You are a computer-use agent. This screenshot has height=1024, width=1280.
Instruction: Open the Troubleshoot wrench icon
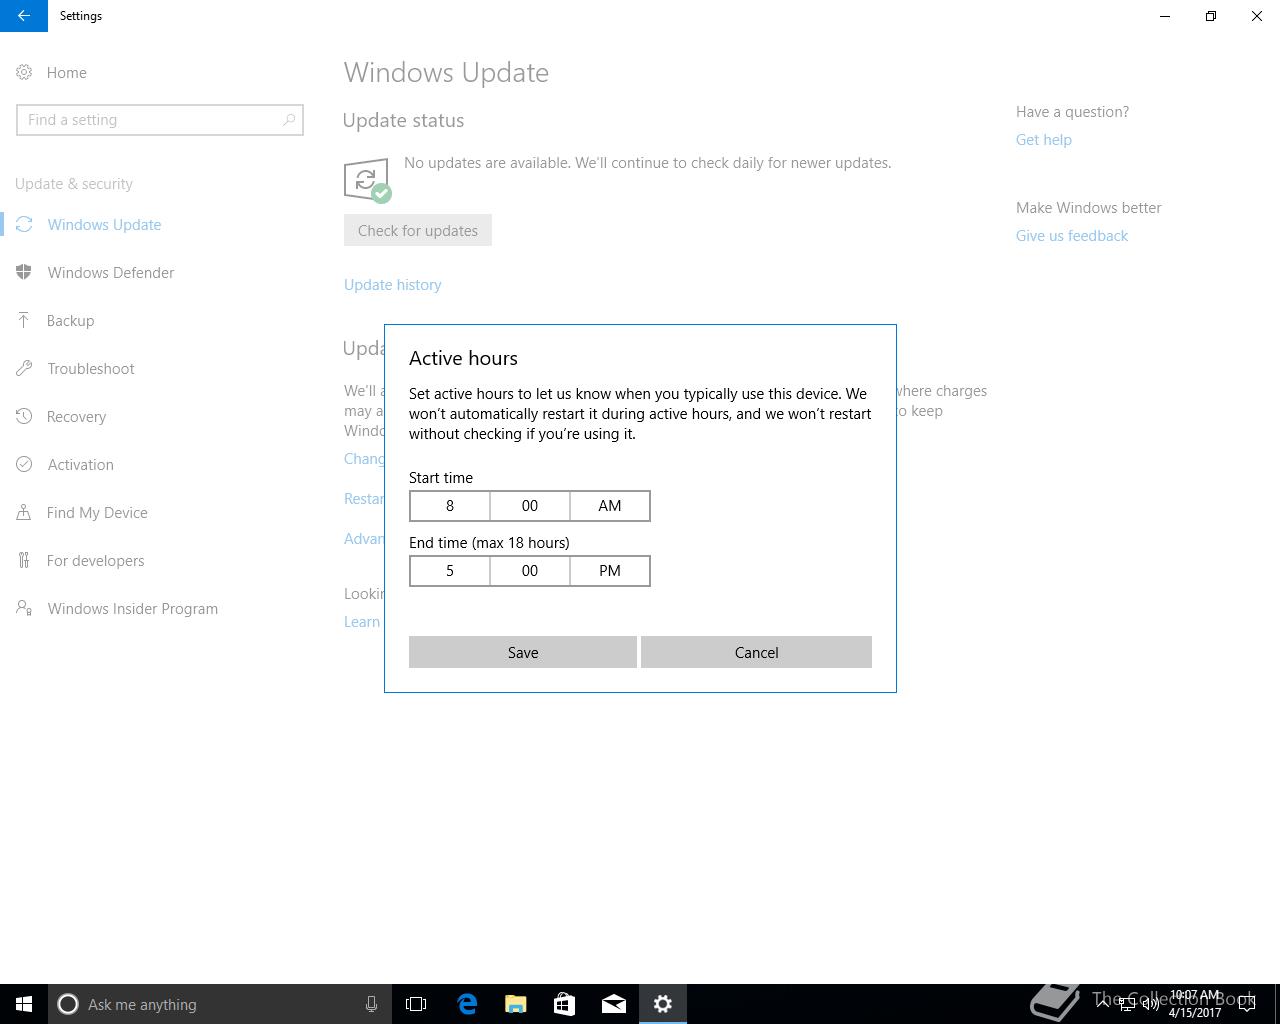coord(24,368)
